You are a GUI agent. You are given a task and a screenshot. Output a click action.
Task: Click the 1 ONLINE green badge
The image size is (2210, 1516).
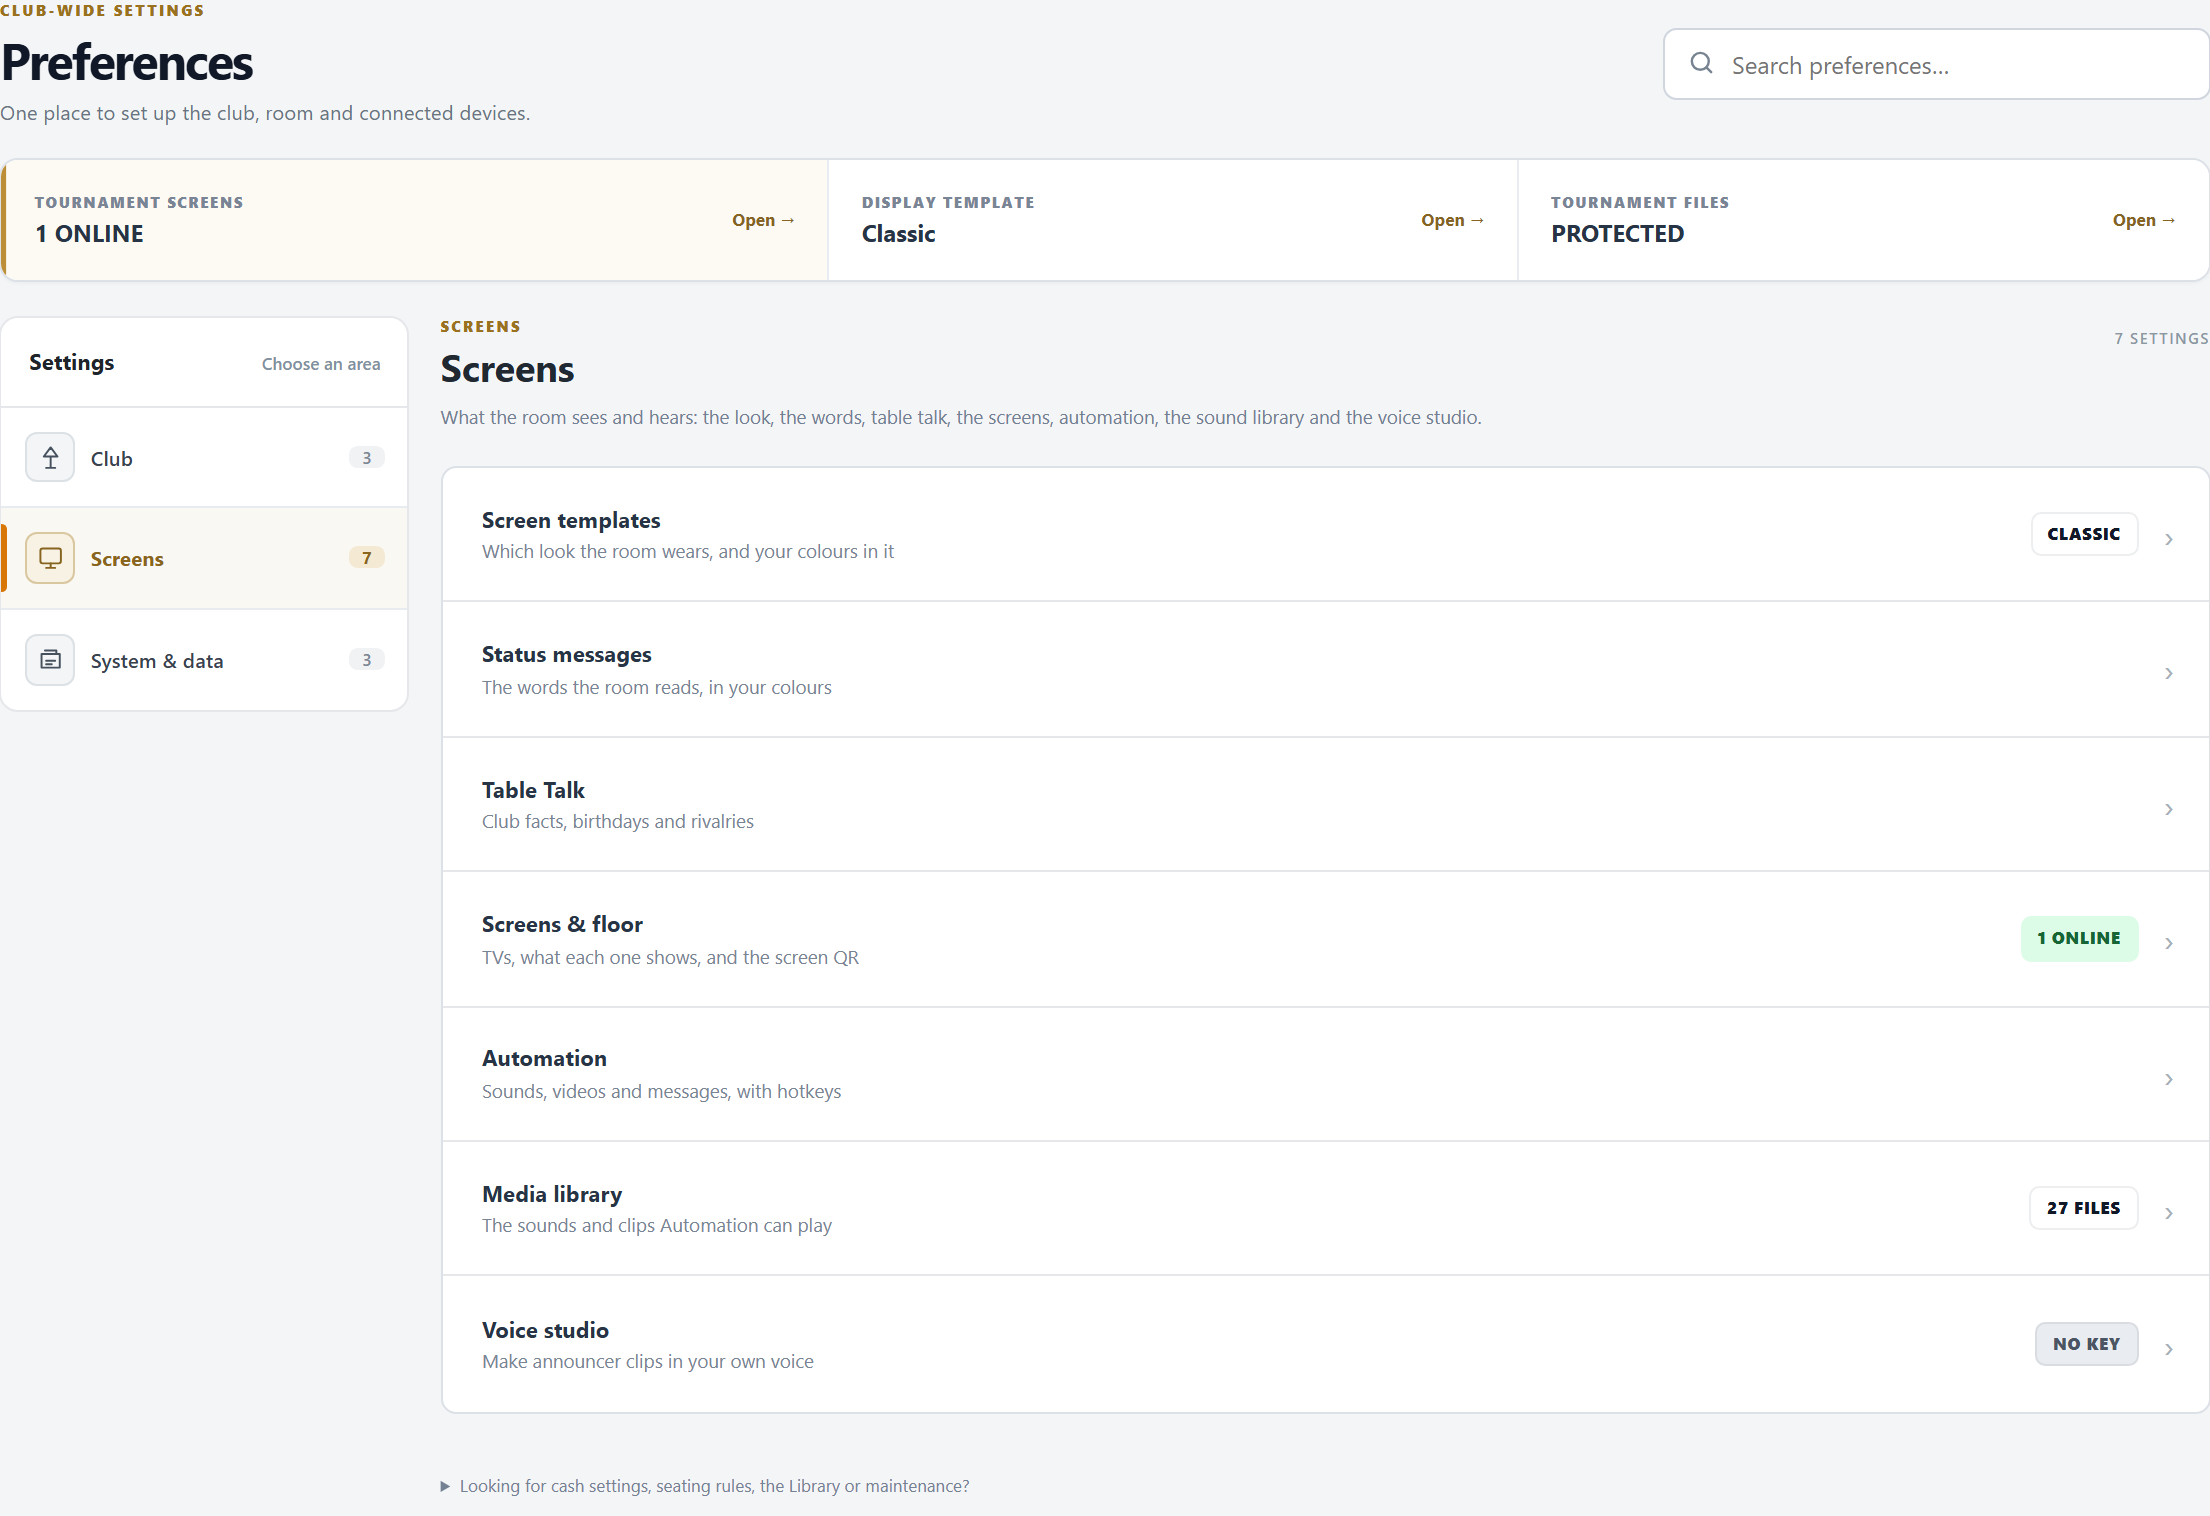click(2079, 938)
